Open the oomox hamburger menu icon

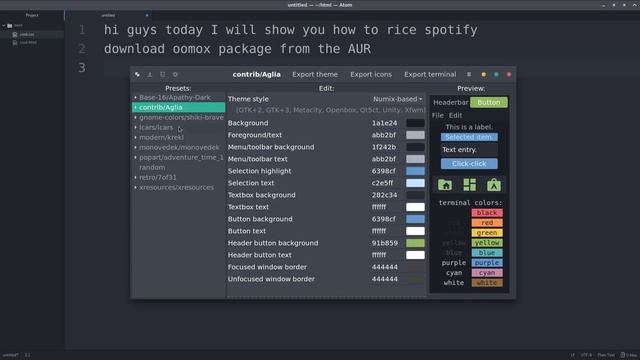click(x=469, y=74)
